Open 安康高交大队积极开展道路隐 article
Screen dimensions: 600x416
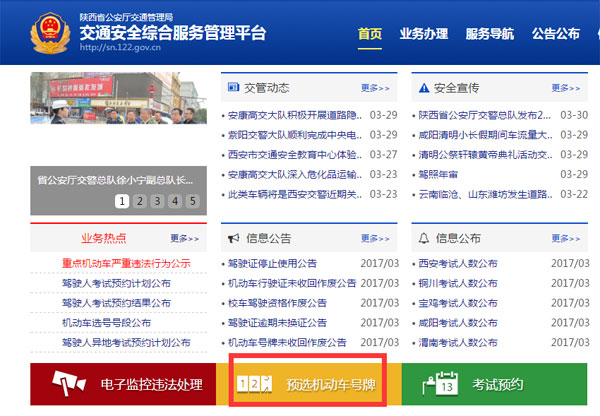295,115
